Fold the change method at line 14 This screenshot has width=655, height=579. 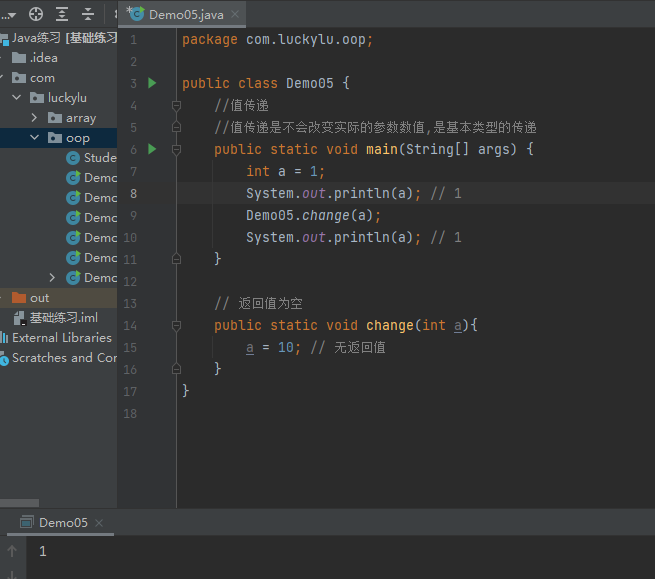[x=176, y=325]
